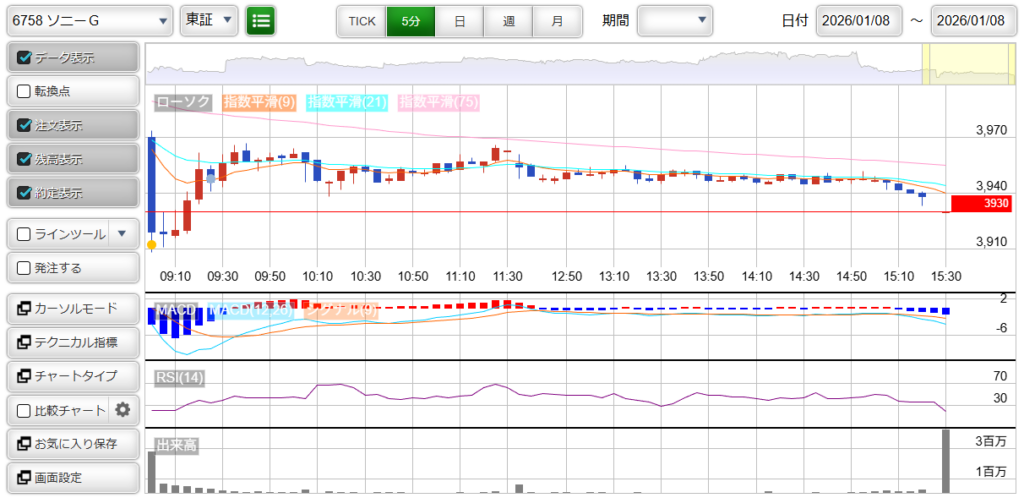The height and width of the screenshot is (498, 1024).
Task: Open チャートタイプ window
Action: [x=72, y=376]
